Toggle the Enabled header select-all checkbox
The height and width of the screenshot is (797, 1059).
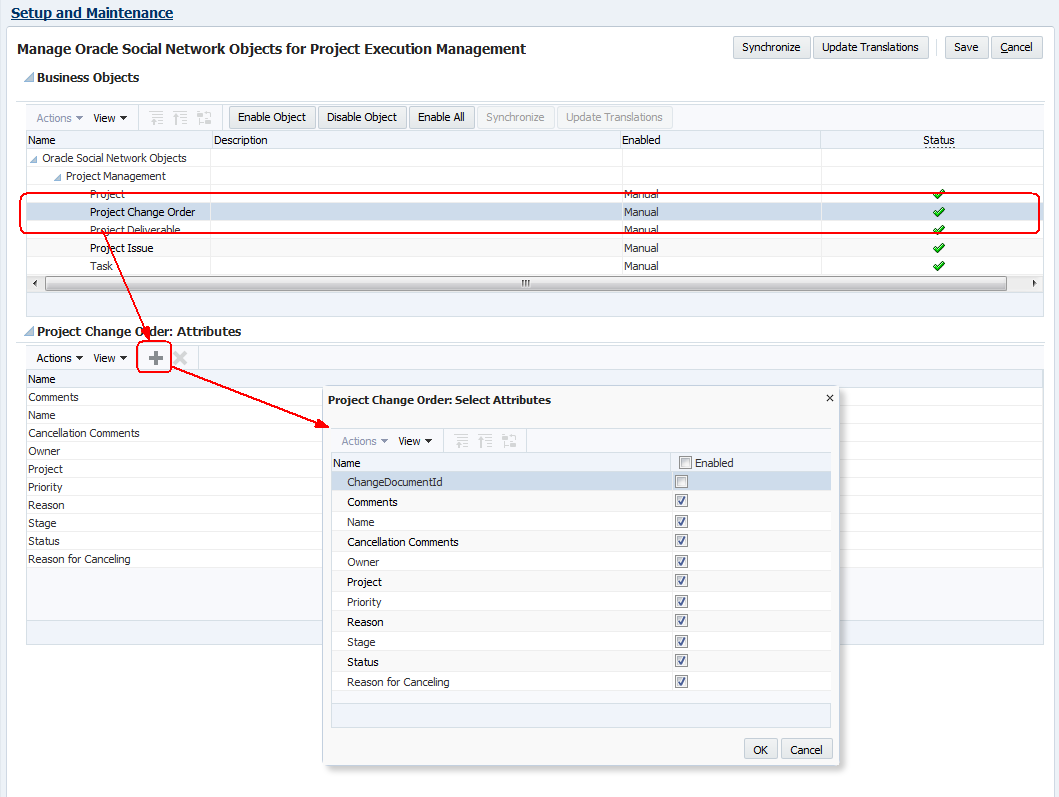[685, 463]
